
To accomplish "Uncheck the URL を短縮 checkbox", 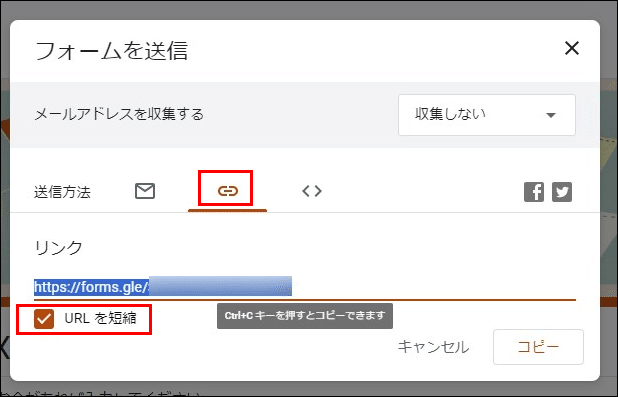I will pyautogui.click(x=44, y=319).
